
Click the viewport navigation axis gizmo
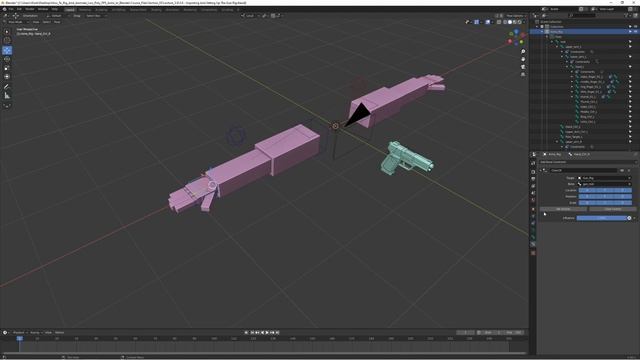[x=516, y=37]
